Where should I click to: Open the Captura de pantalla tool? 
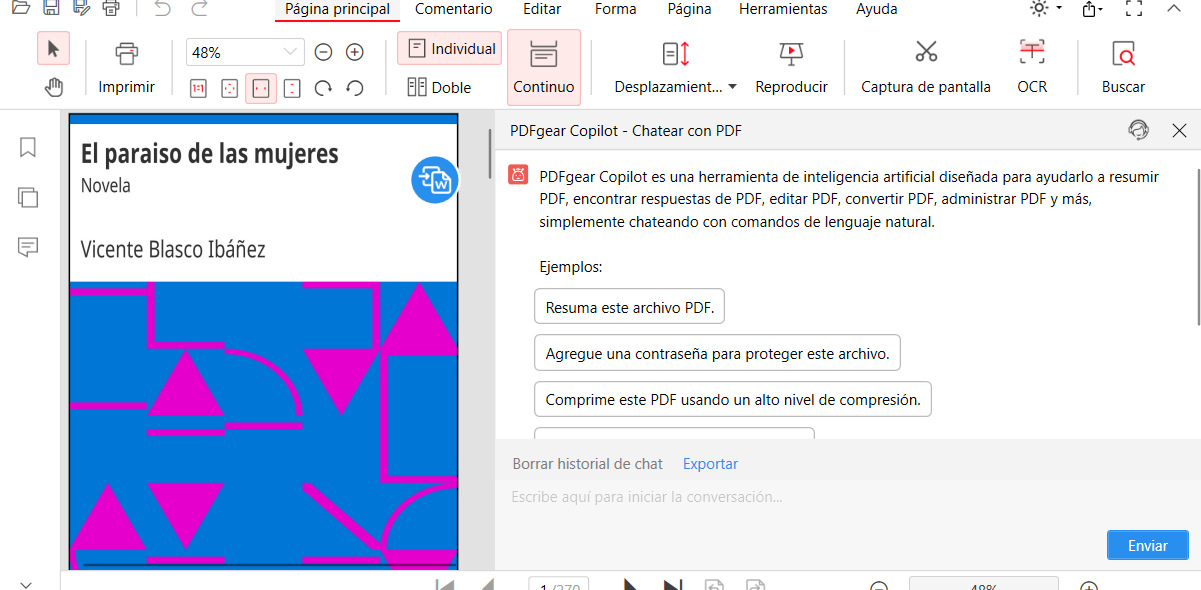[x=925, y=65]
